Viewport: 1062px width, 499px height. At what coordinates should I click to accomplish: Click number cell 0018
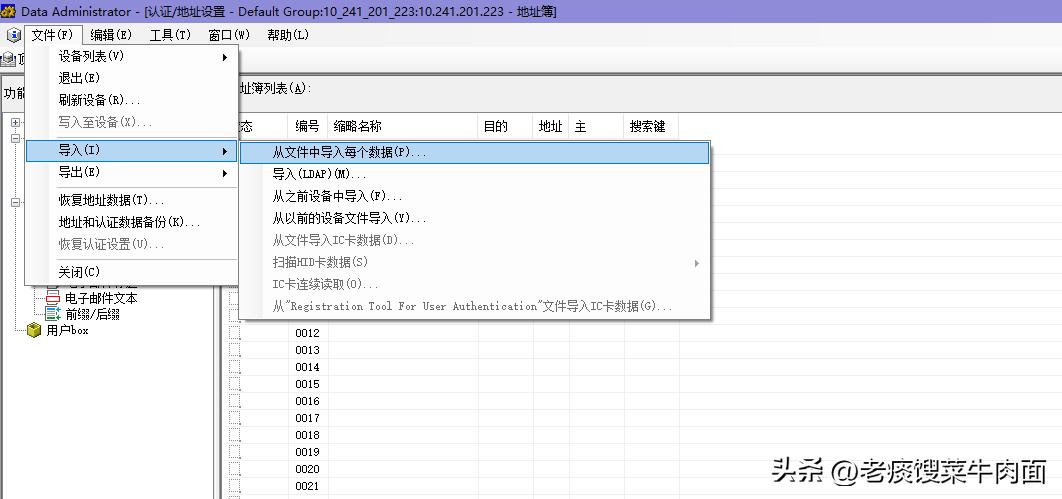pos(308,435)
